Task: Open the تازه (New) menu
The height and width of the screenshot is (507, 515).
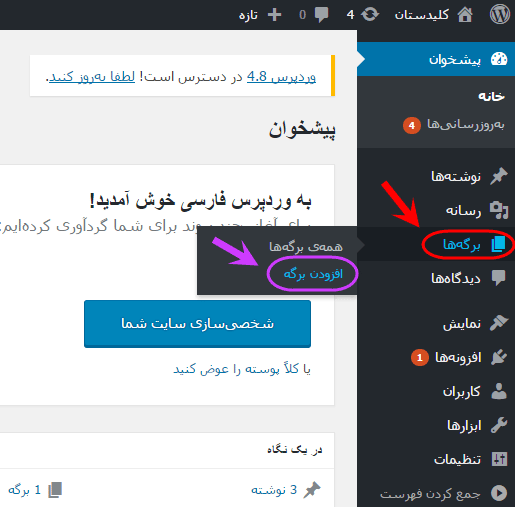Action: click(x=248, y=15)
